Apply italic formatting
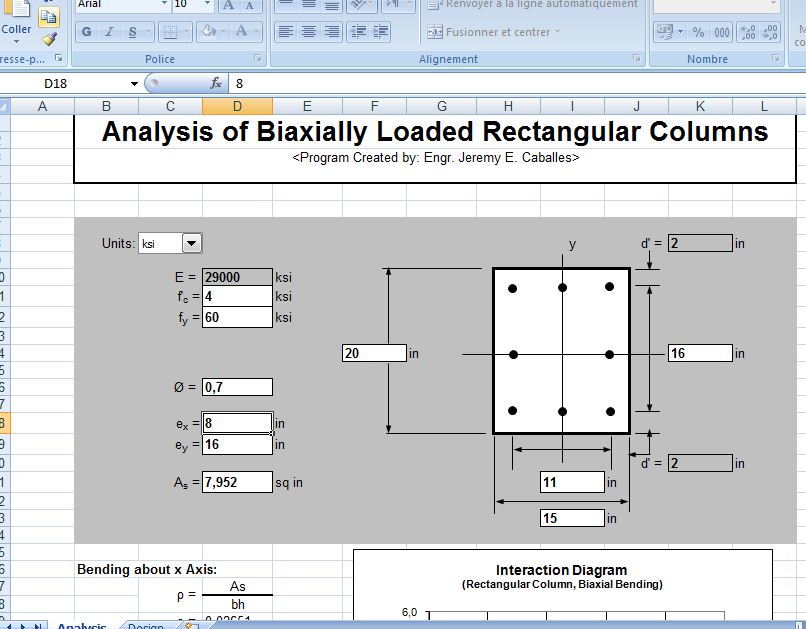The width and height of the screenshot is (806, 629). click(110, 32)
